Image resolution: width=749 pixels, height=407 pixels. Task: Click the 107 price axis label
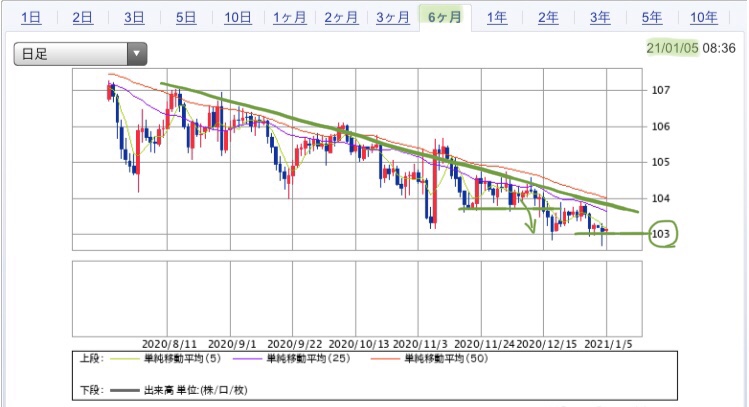661,90
